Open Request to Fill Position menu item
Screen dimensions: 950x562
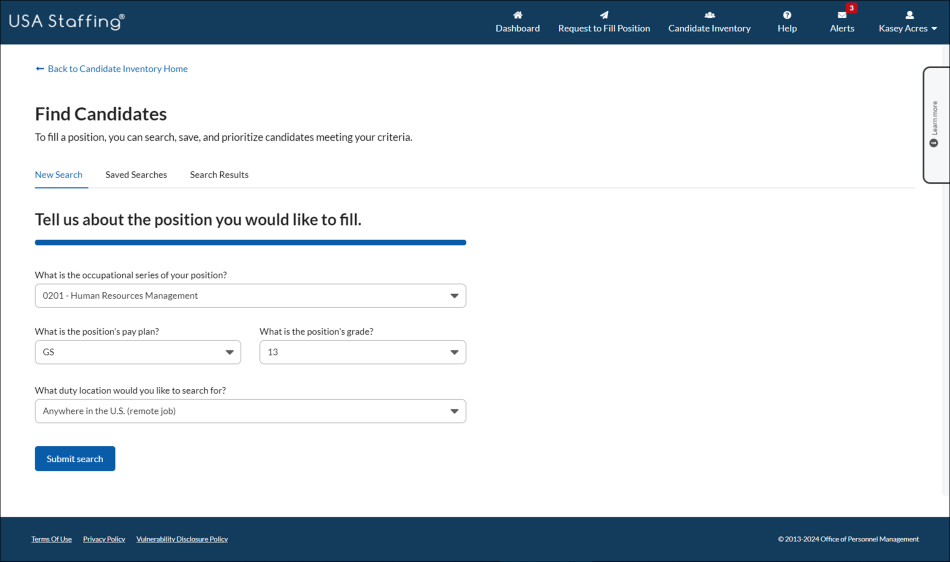(x=604, y=28)
